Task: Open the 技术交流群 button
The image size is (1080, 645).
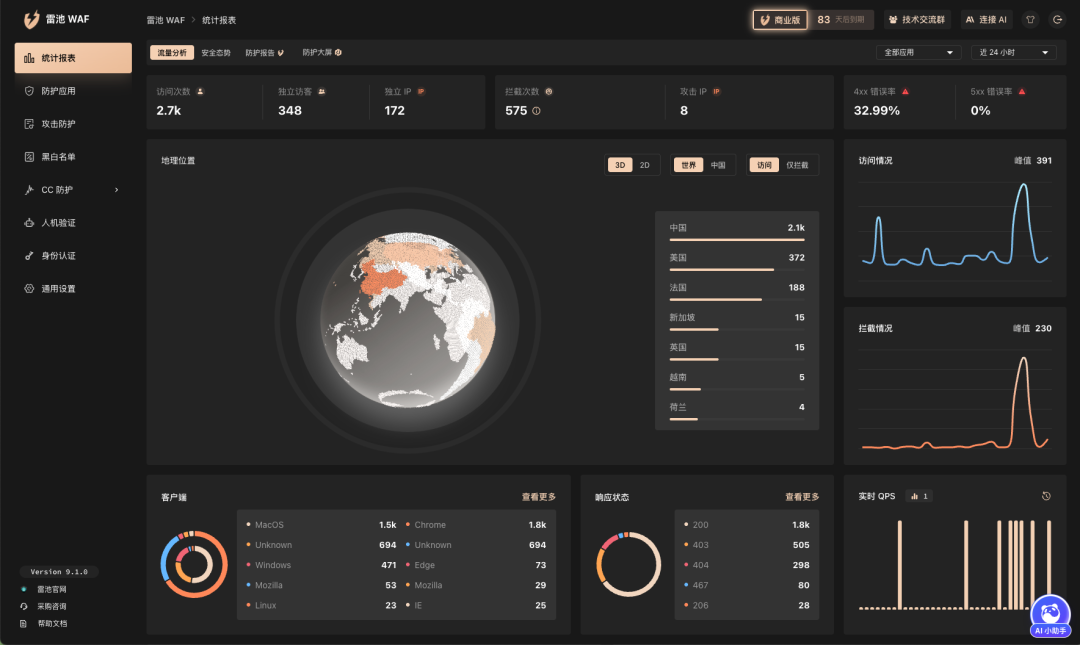Action: (x=917, y=20)
